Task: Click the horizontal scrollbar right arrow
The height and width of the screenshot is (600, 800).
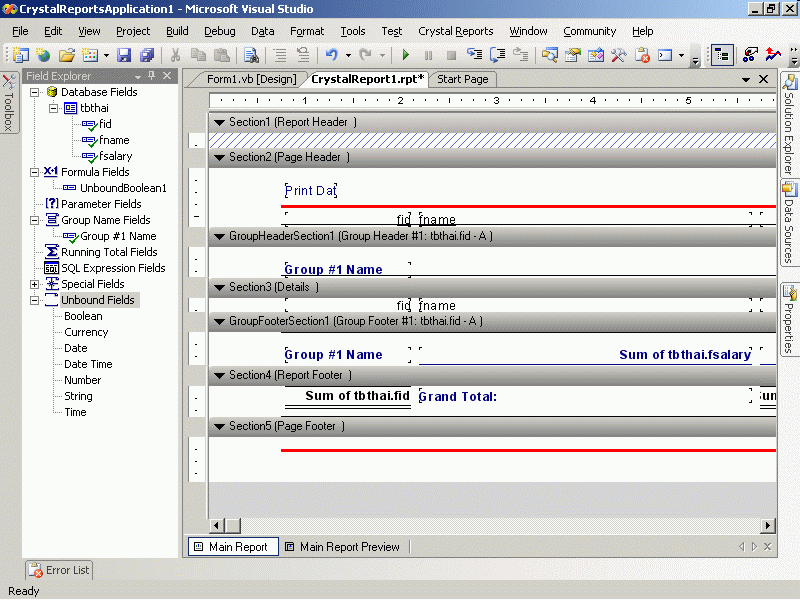Action: 768,526
